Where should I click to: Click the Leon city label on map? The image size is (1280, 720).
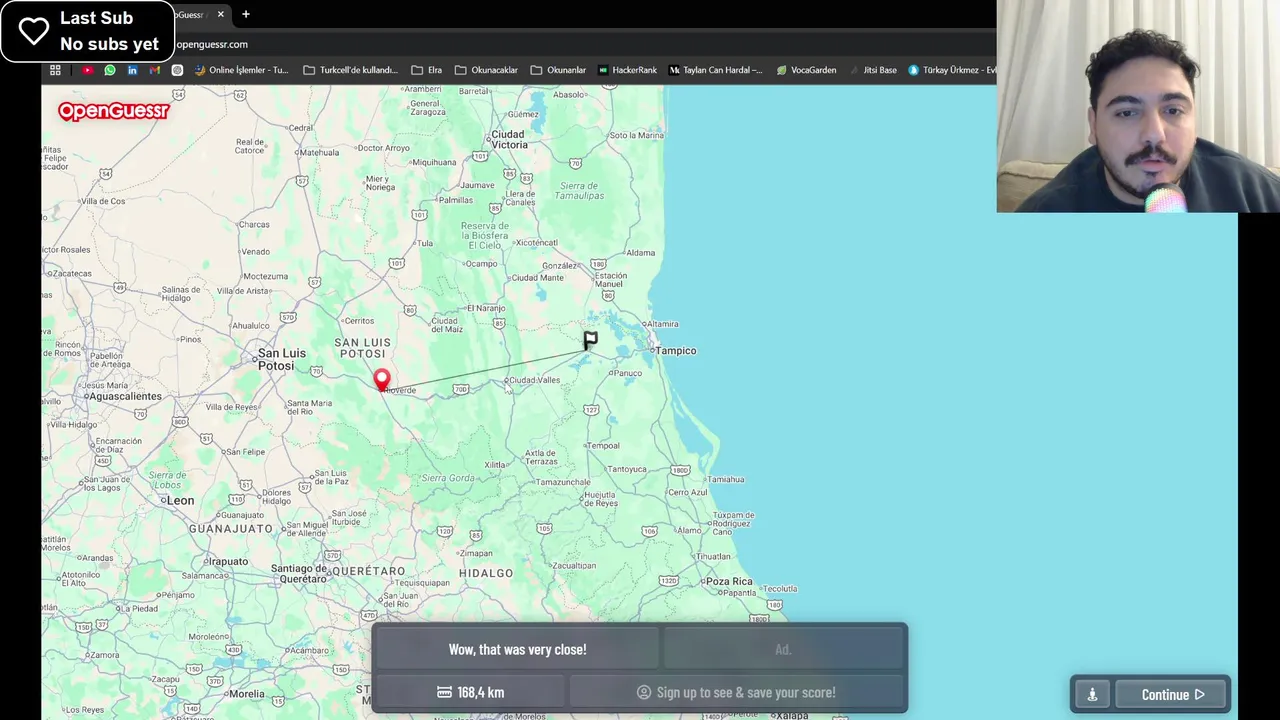[x=180, y=500]
